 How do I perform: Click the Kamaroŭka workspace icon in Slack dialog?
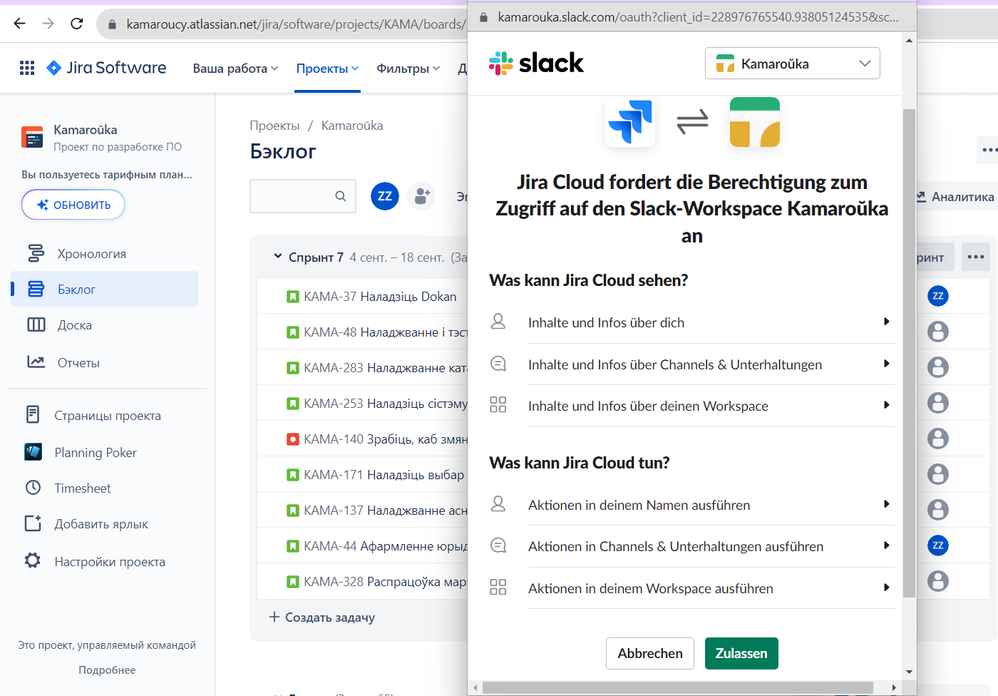755,122
